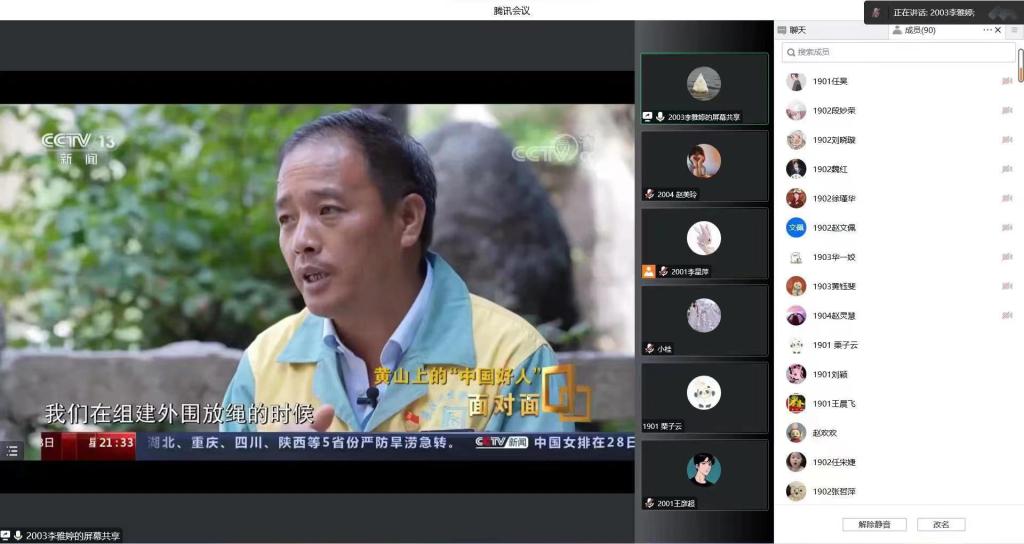Select member 1902赵文佩 in the list
Image resolution: width=1024 pixels, height=544 pixels.
click(x=833, y=228)
